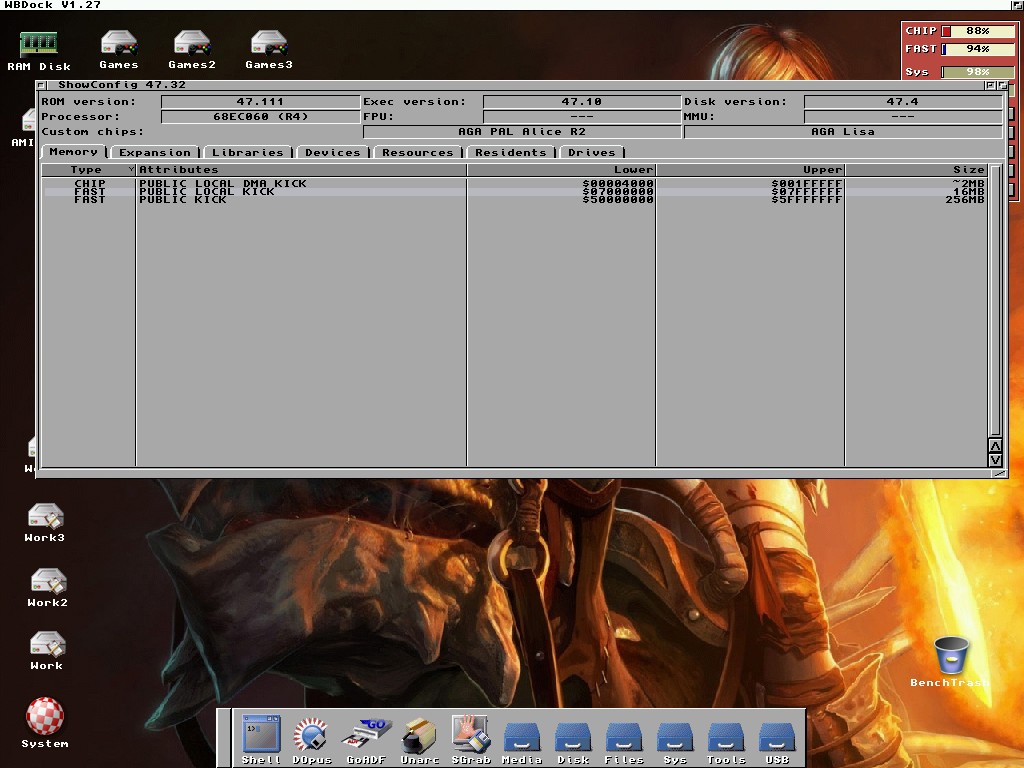Image resolution: width=1024 pixels, height=768 pixels.
Task: Sort memory list by Lower column
Action: tap(562, 170)
